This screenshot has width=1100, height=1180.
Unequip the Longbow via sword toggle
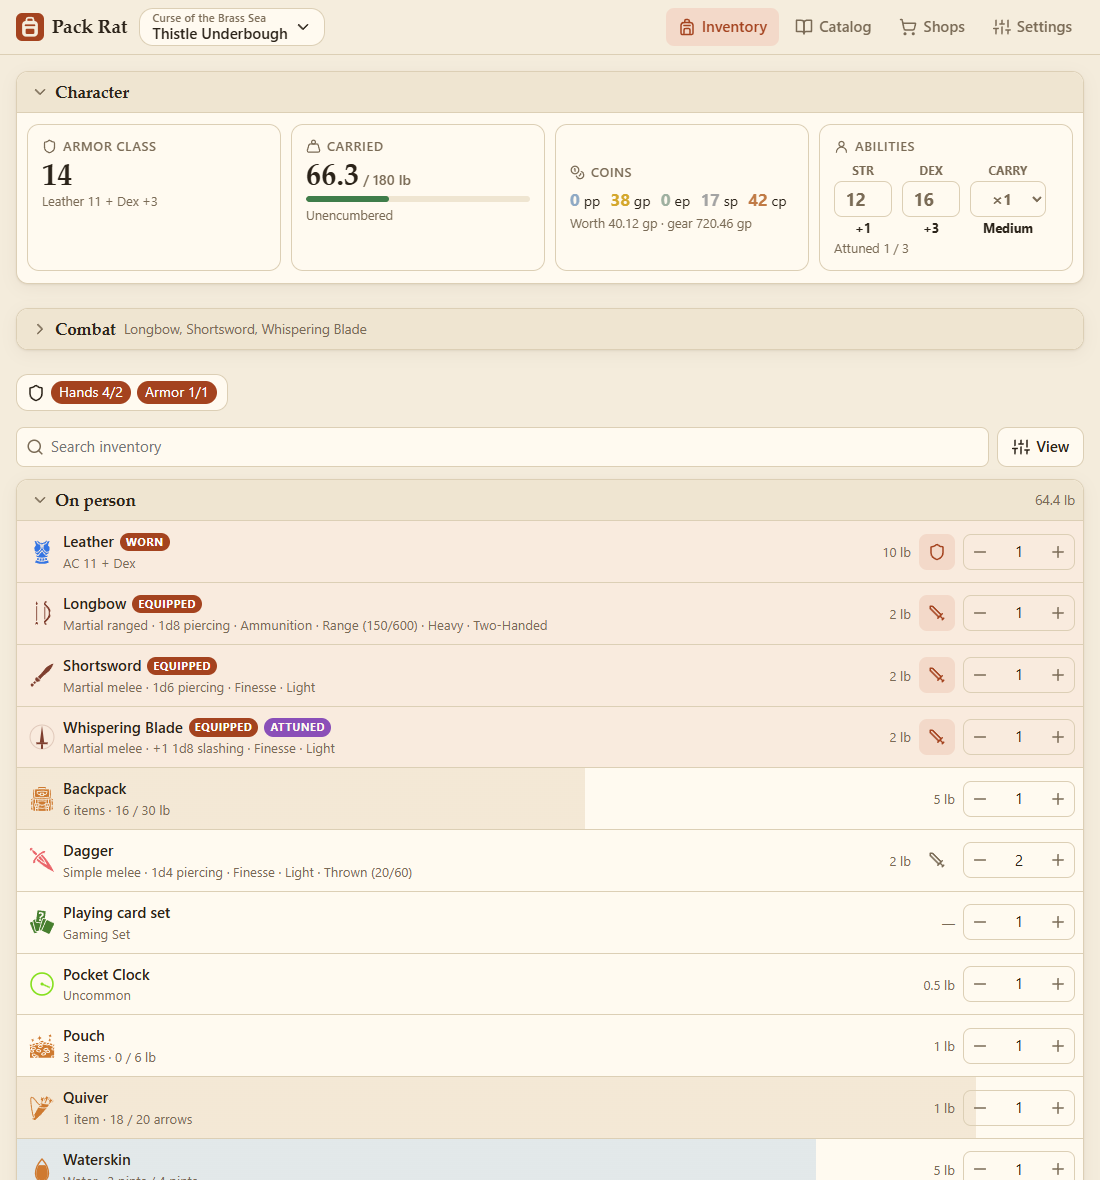(937, 613)
